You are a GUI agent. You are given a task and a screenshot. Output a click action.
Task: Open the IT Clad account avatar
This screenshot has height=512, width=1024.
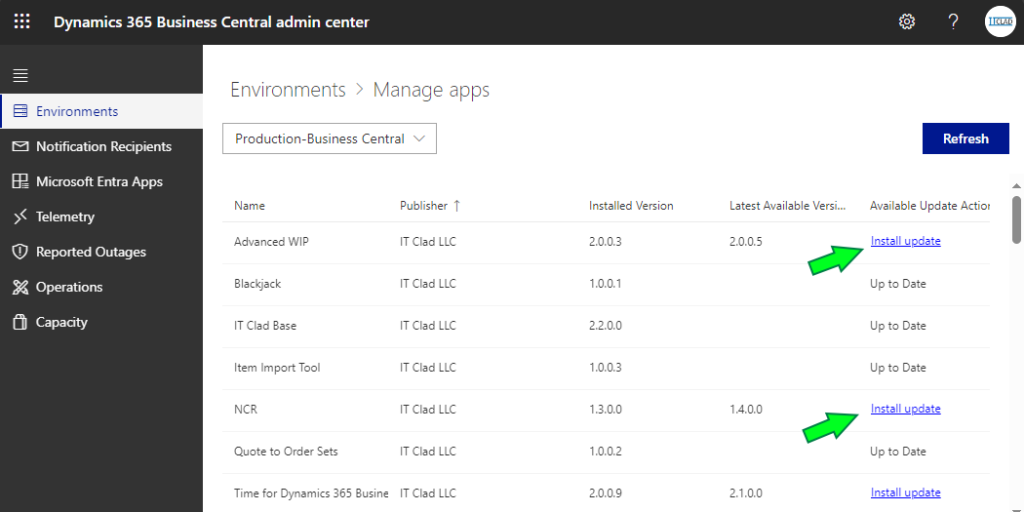coord(1000,22)
